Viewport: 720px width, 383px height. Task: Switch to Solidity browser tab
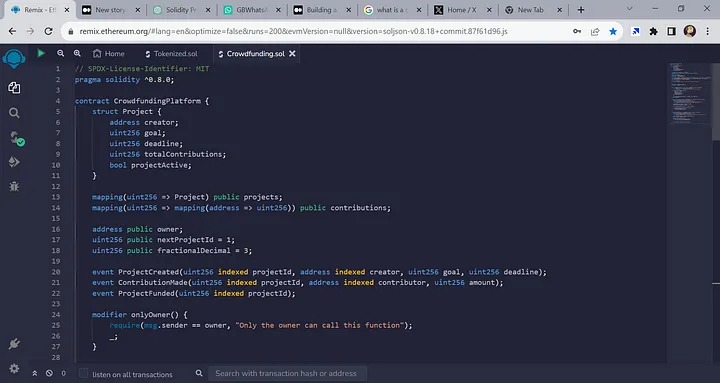pyautogui.click(x=181, y=10)
